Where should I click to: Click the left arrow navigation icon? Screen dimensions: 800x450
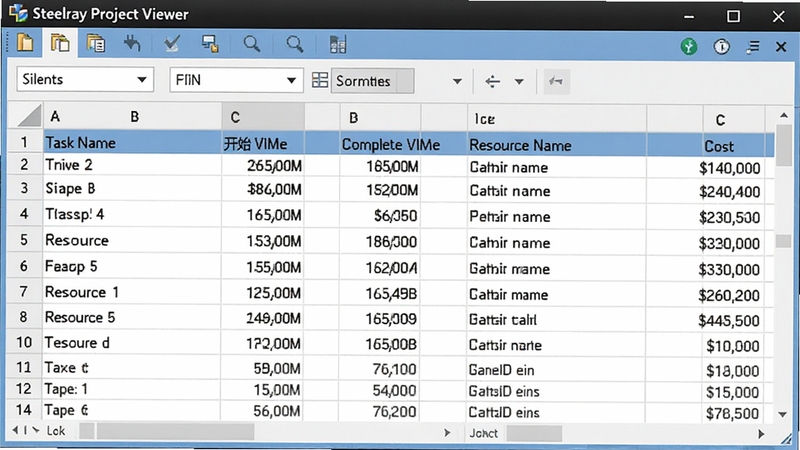coord(492,81)
